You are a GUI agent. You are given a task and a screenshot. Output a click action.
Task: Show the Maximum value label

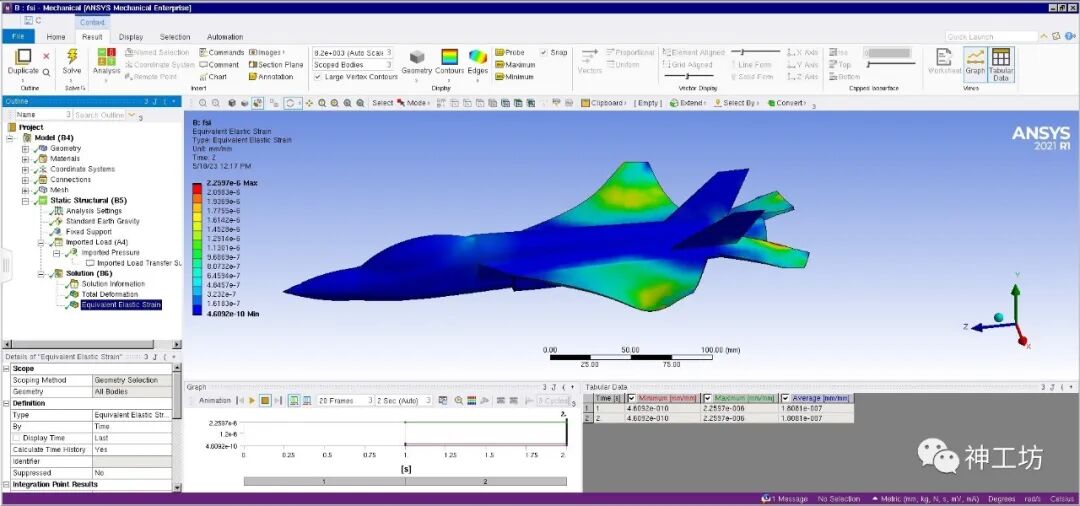515,65
